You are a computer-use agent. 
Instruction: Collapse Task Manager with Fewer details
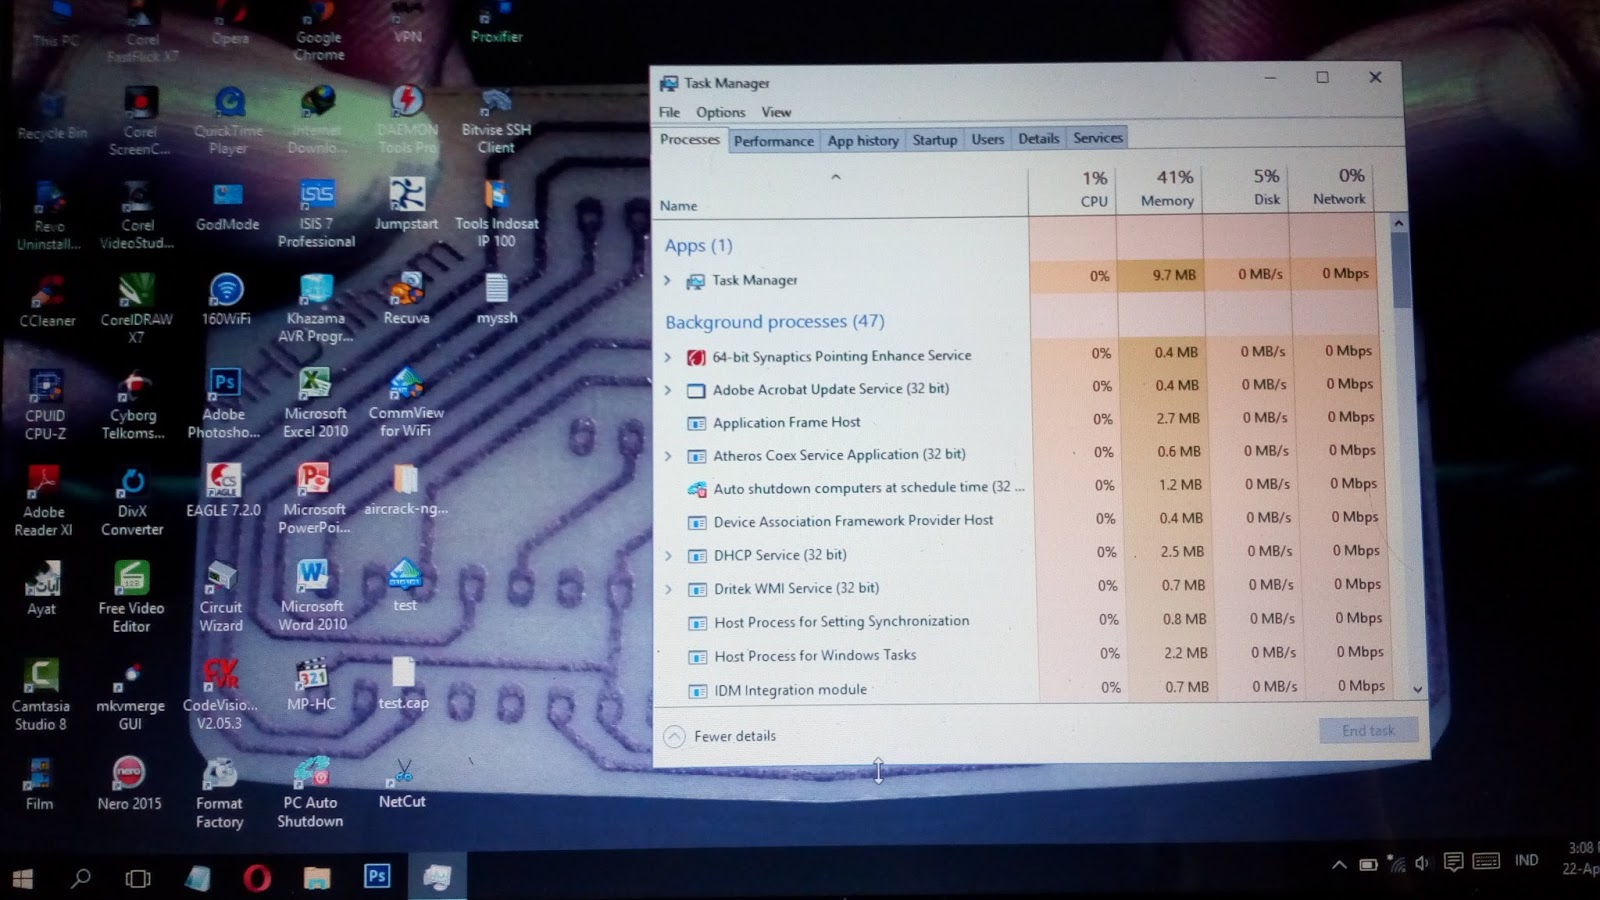(x=720, y=736)
